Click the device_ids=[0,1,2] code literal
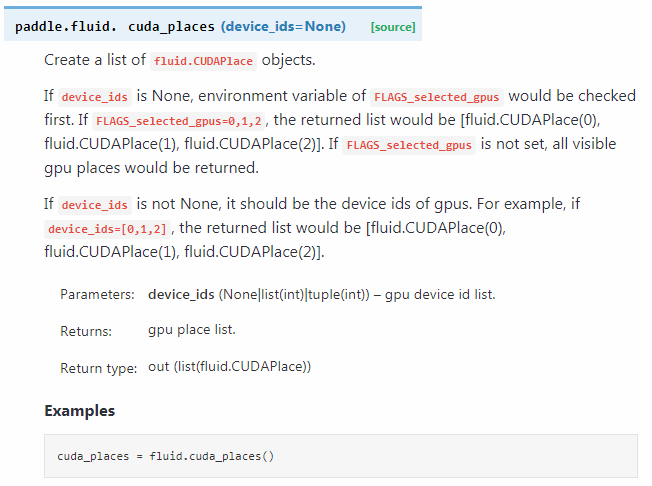Screen dimensions: 652x486 (x=109, y=229)
